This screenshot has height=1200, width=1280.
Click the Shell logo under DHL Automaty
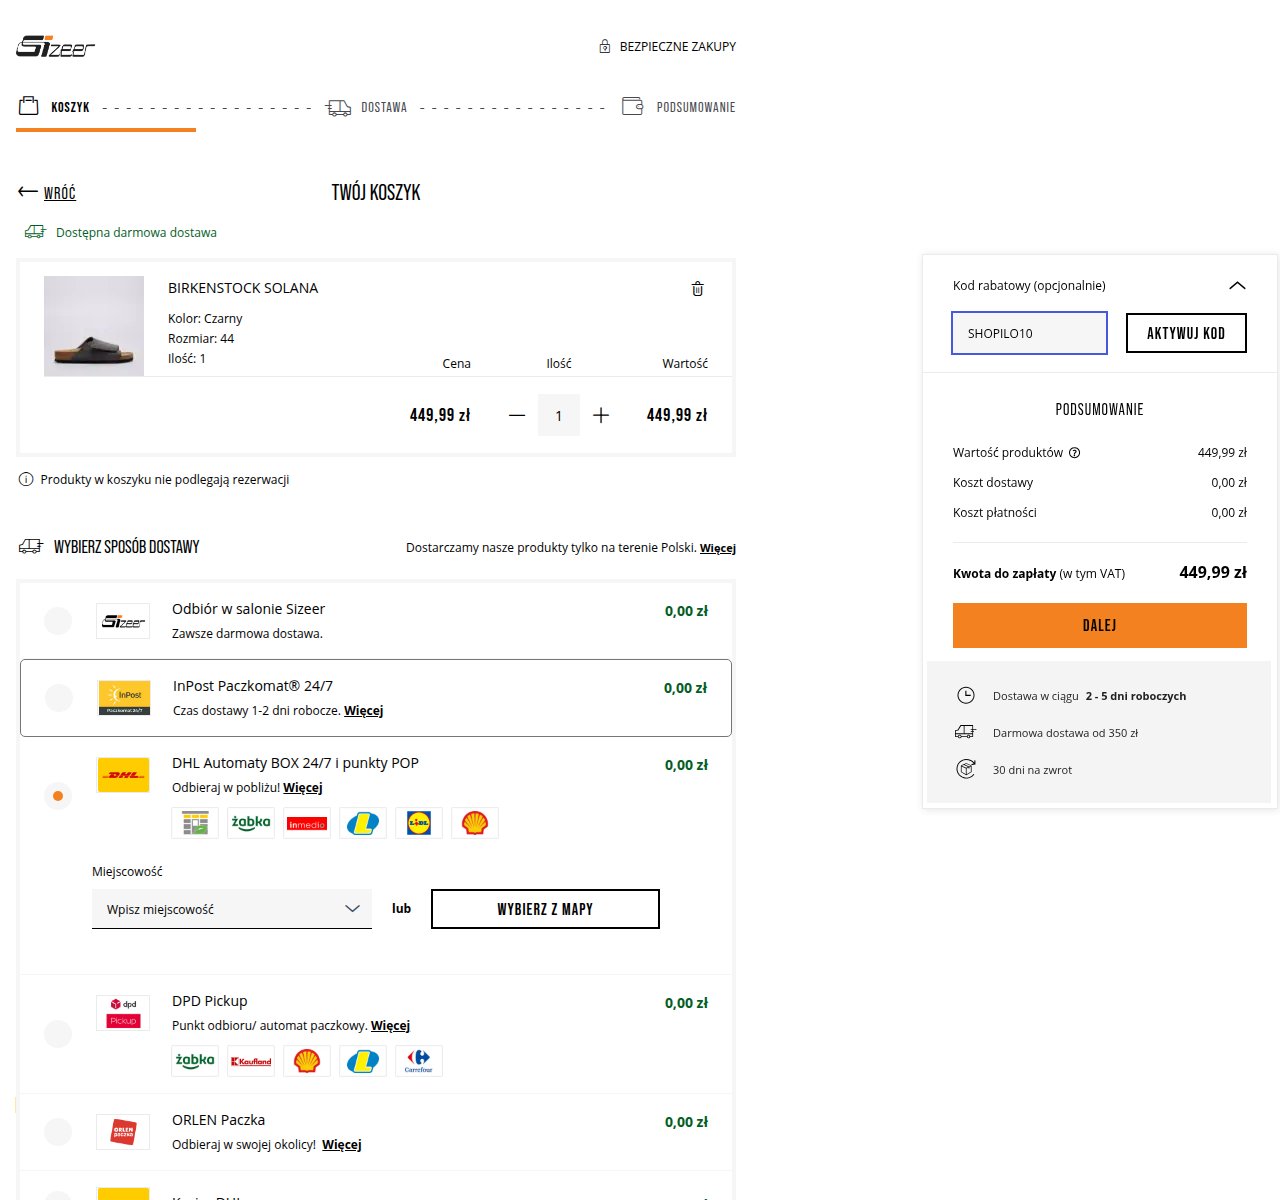pyautogui.click(x=475, y=823)
